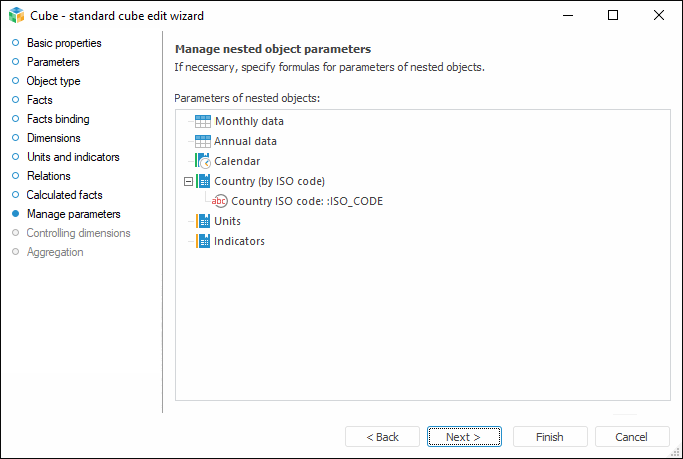Go to the Basic properties step

[63, 43]
